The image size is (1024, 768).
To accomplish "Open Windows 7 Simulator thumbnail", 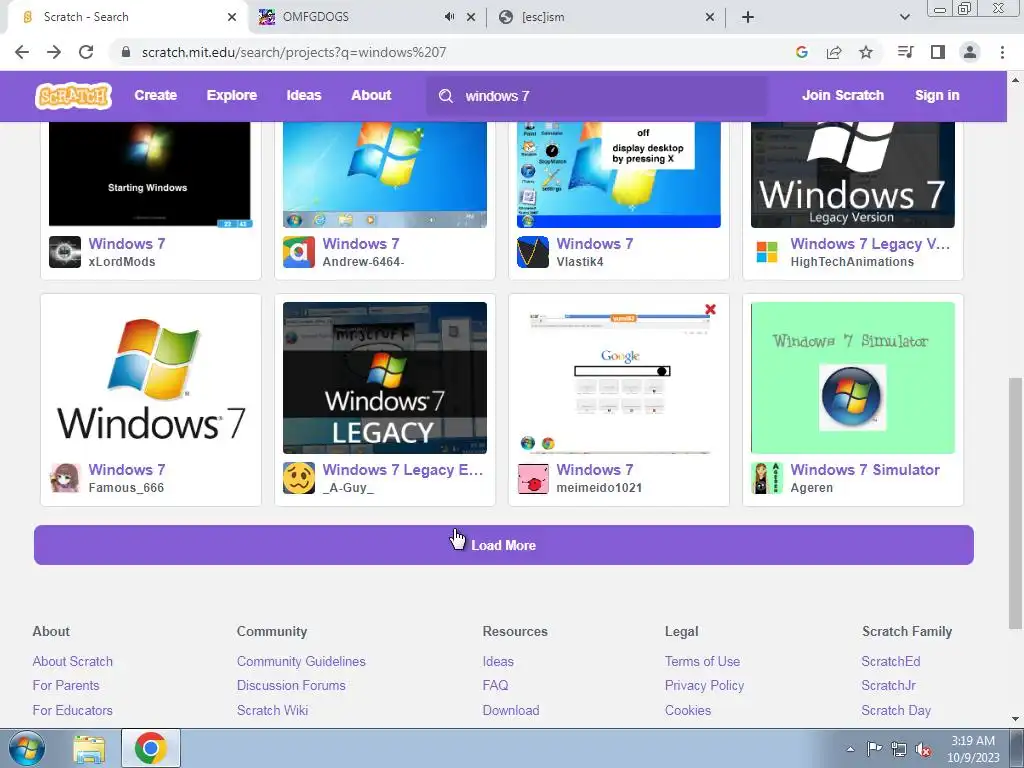I will pos(853,377).
